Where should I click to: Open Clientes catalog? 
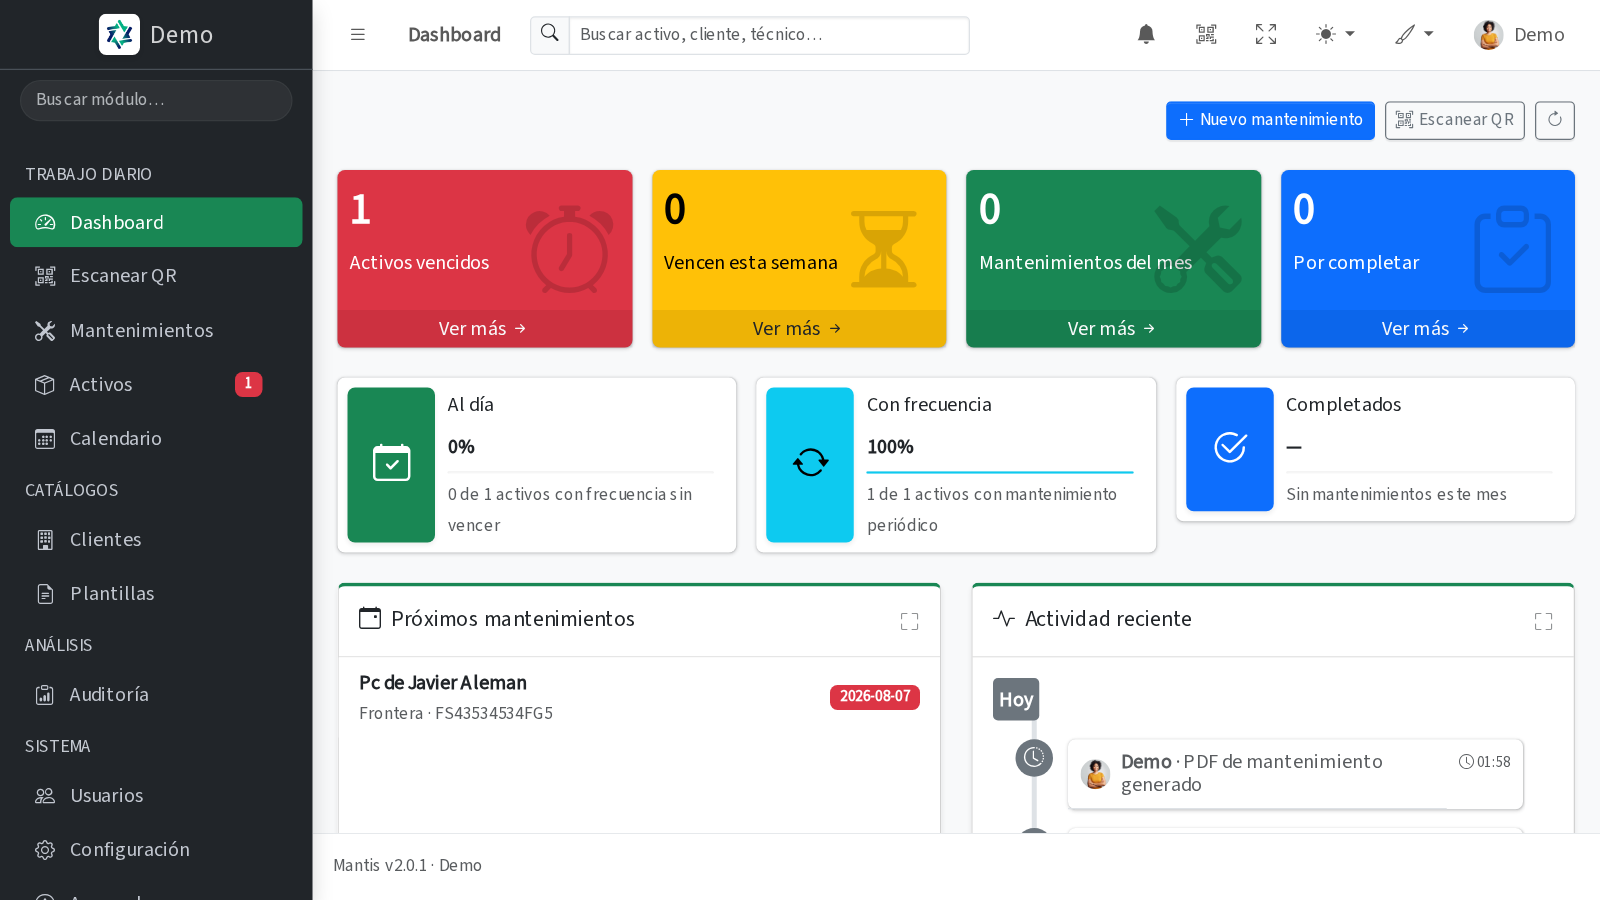point(156,539)
